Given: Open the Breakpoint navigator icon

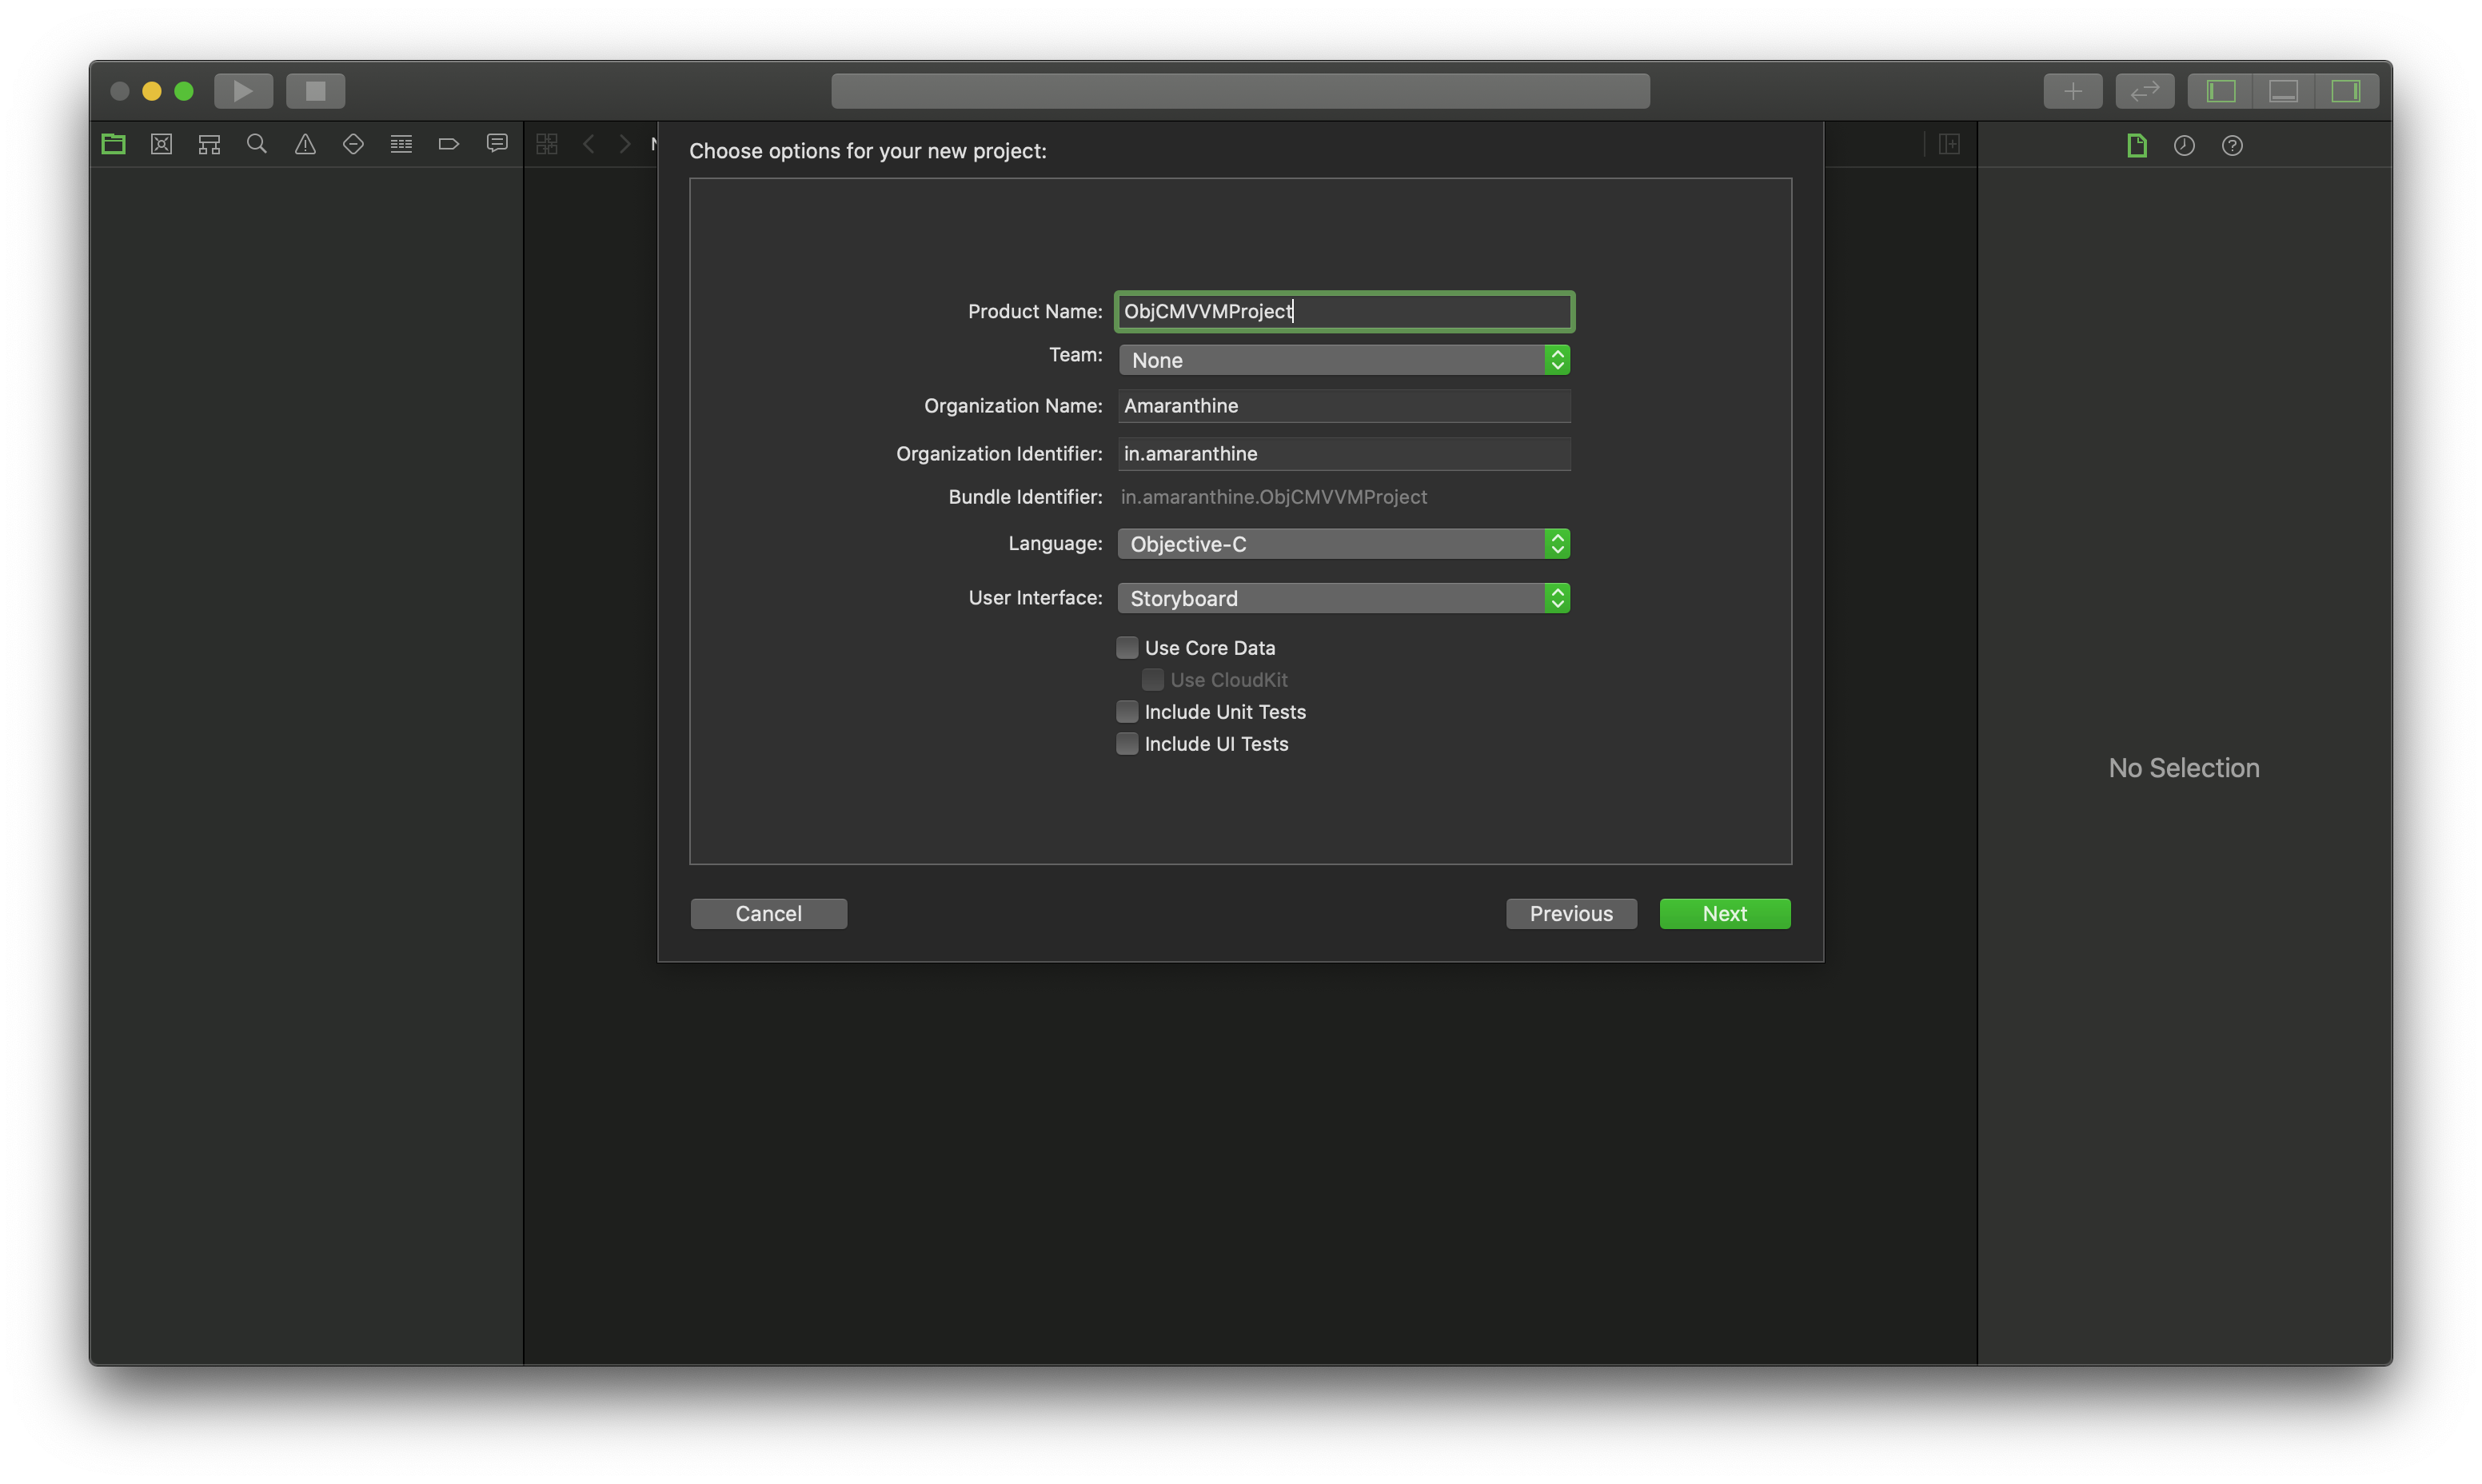Looking at the screenshot, I should tap(448, 144).
